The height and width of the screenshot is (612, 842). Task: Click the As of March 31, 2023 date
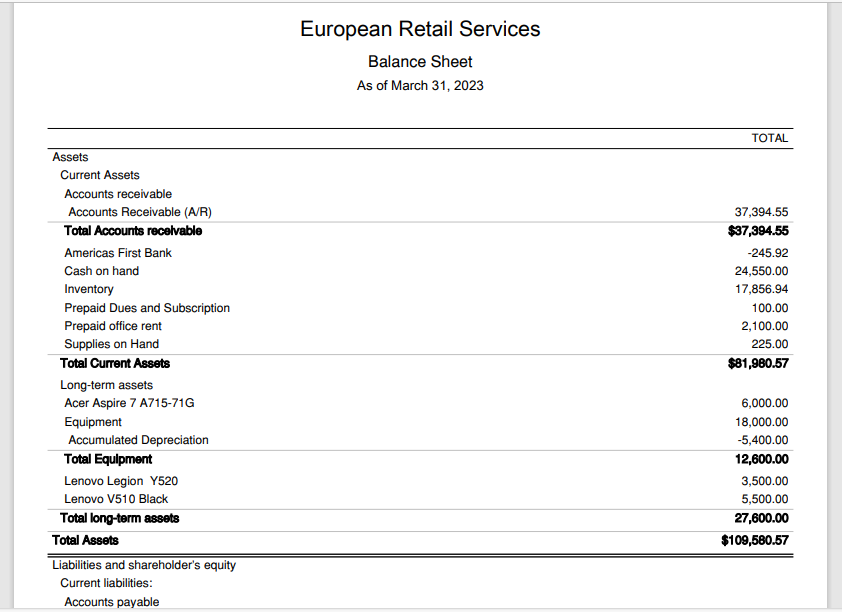tap(420, 86)
